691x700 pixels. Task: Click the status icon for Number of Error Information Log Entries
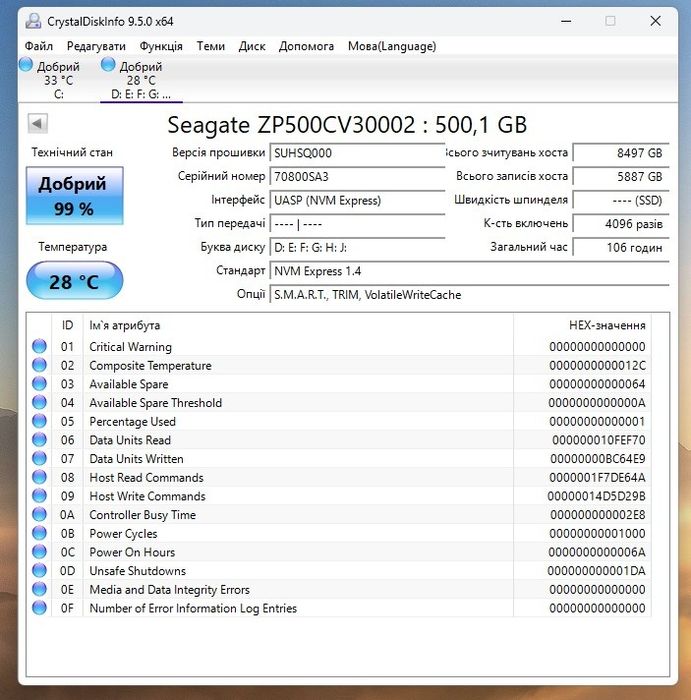39,608
